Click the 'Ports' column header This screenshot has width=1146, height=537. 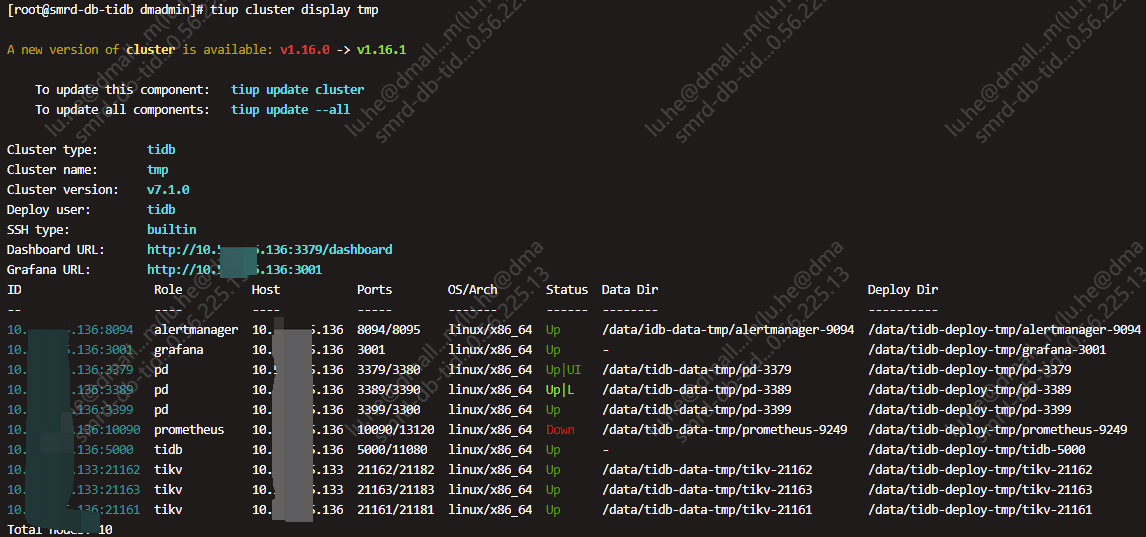[374, 289]
